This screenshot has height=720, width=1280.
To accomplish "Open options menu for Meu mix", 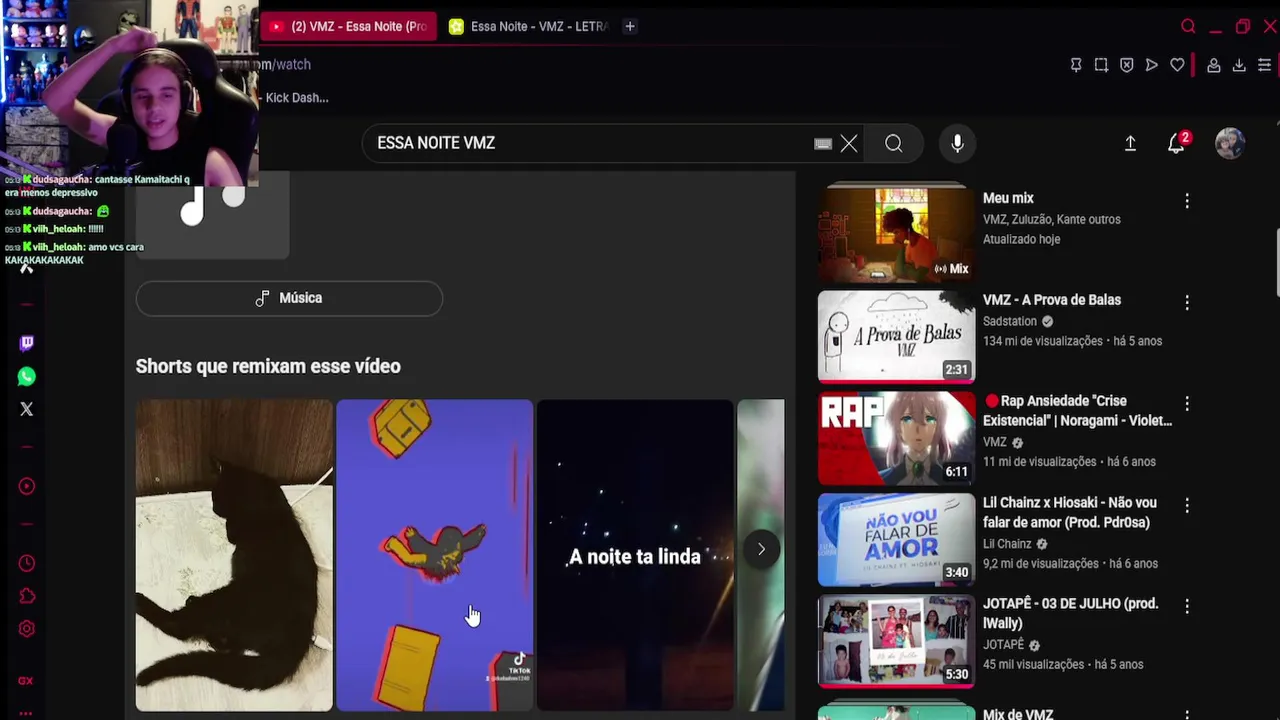I will pos(1187,201).
